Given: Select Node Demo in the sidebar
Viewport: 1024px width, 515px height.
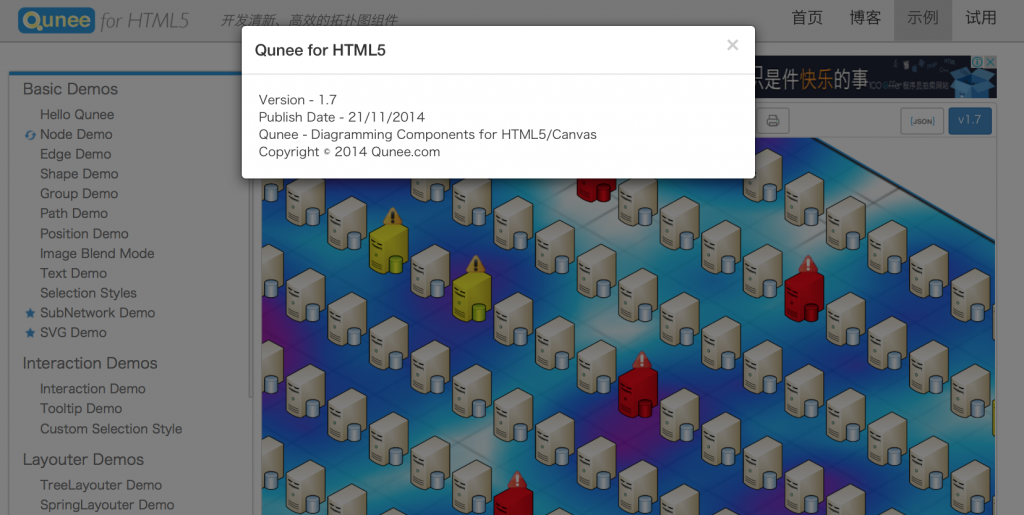Looking at the screenshot, I should (x=76, y=134).
